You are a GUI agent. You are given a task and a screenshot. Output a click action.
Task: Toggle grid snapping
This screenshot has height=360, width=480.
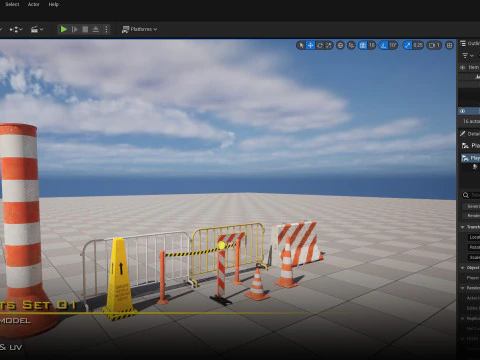coord(363,45)
